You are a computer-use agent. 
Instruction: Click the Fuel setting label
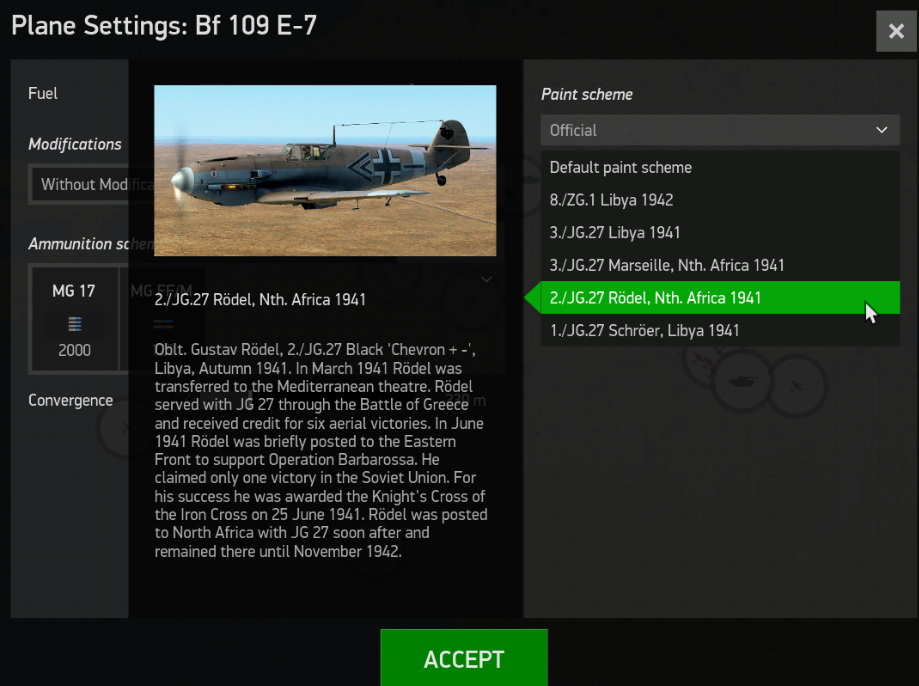[x=43, y=93]
